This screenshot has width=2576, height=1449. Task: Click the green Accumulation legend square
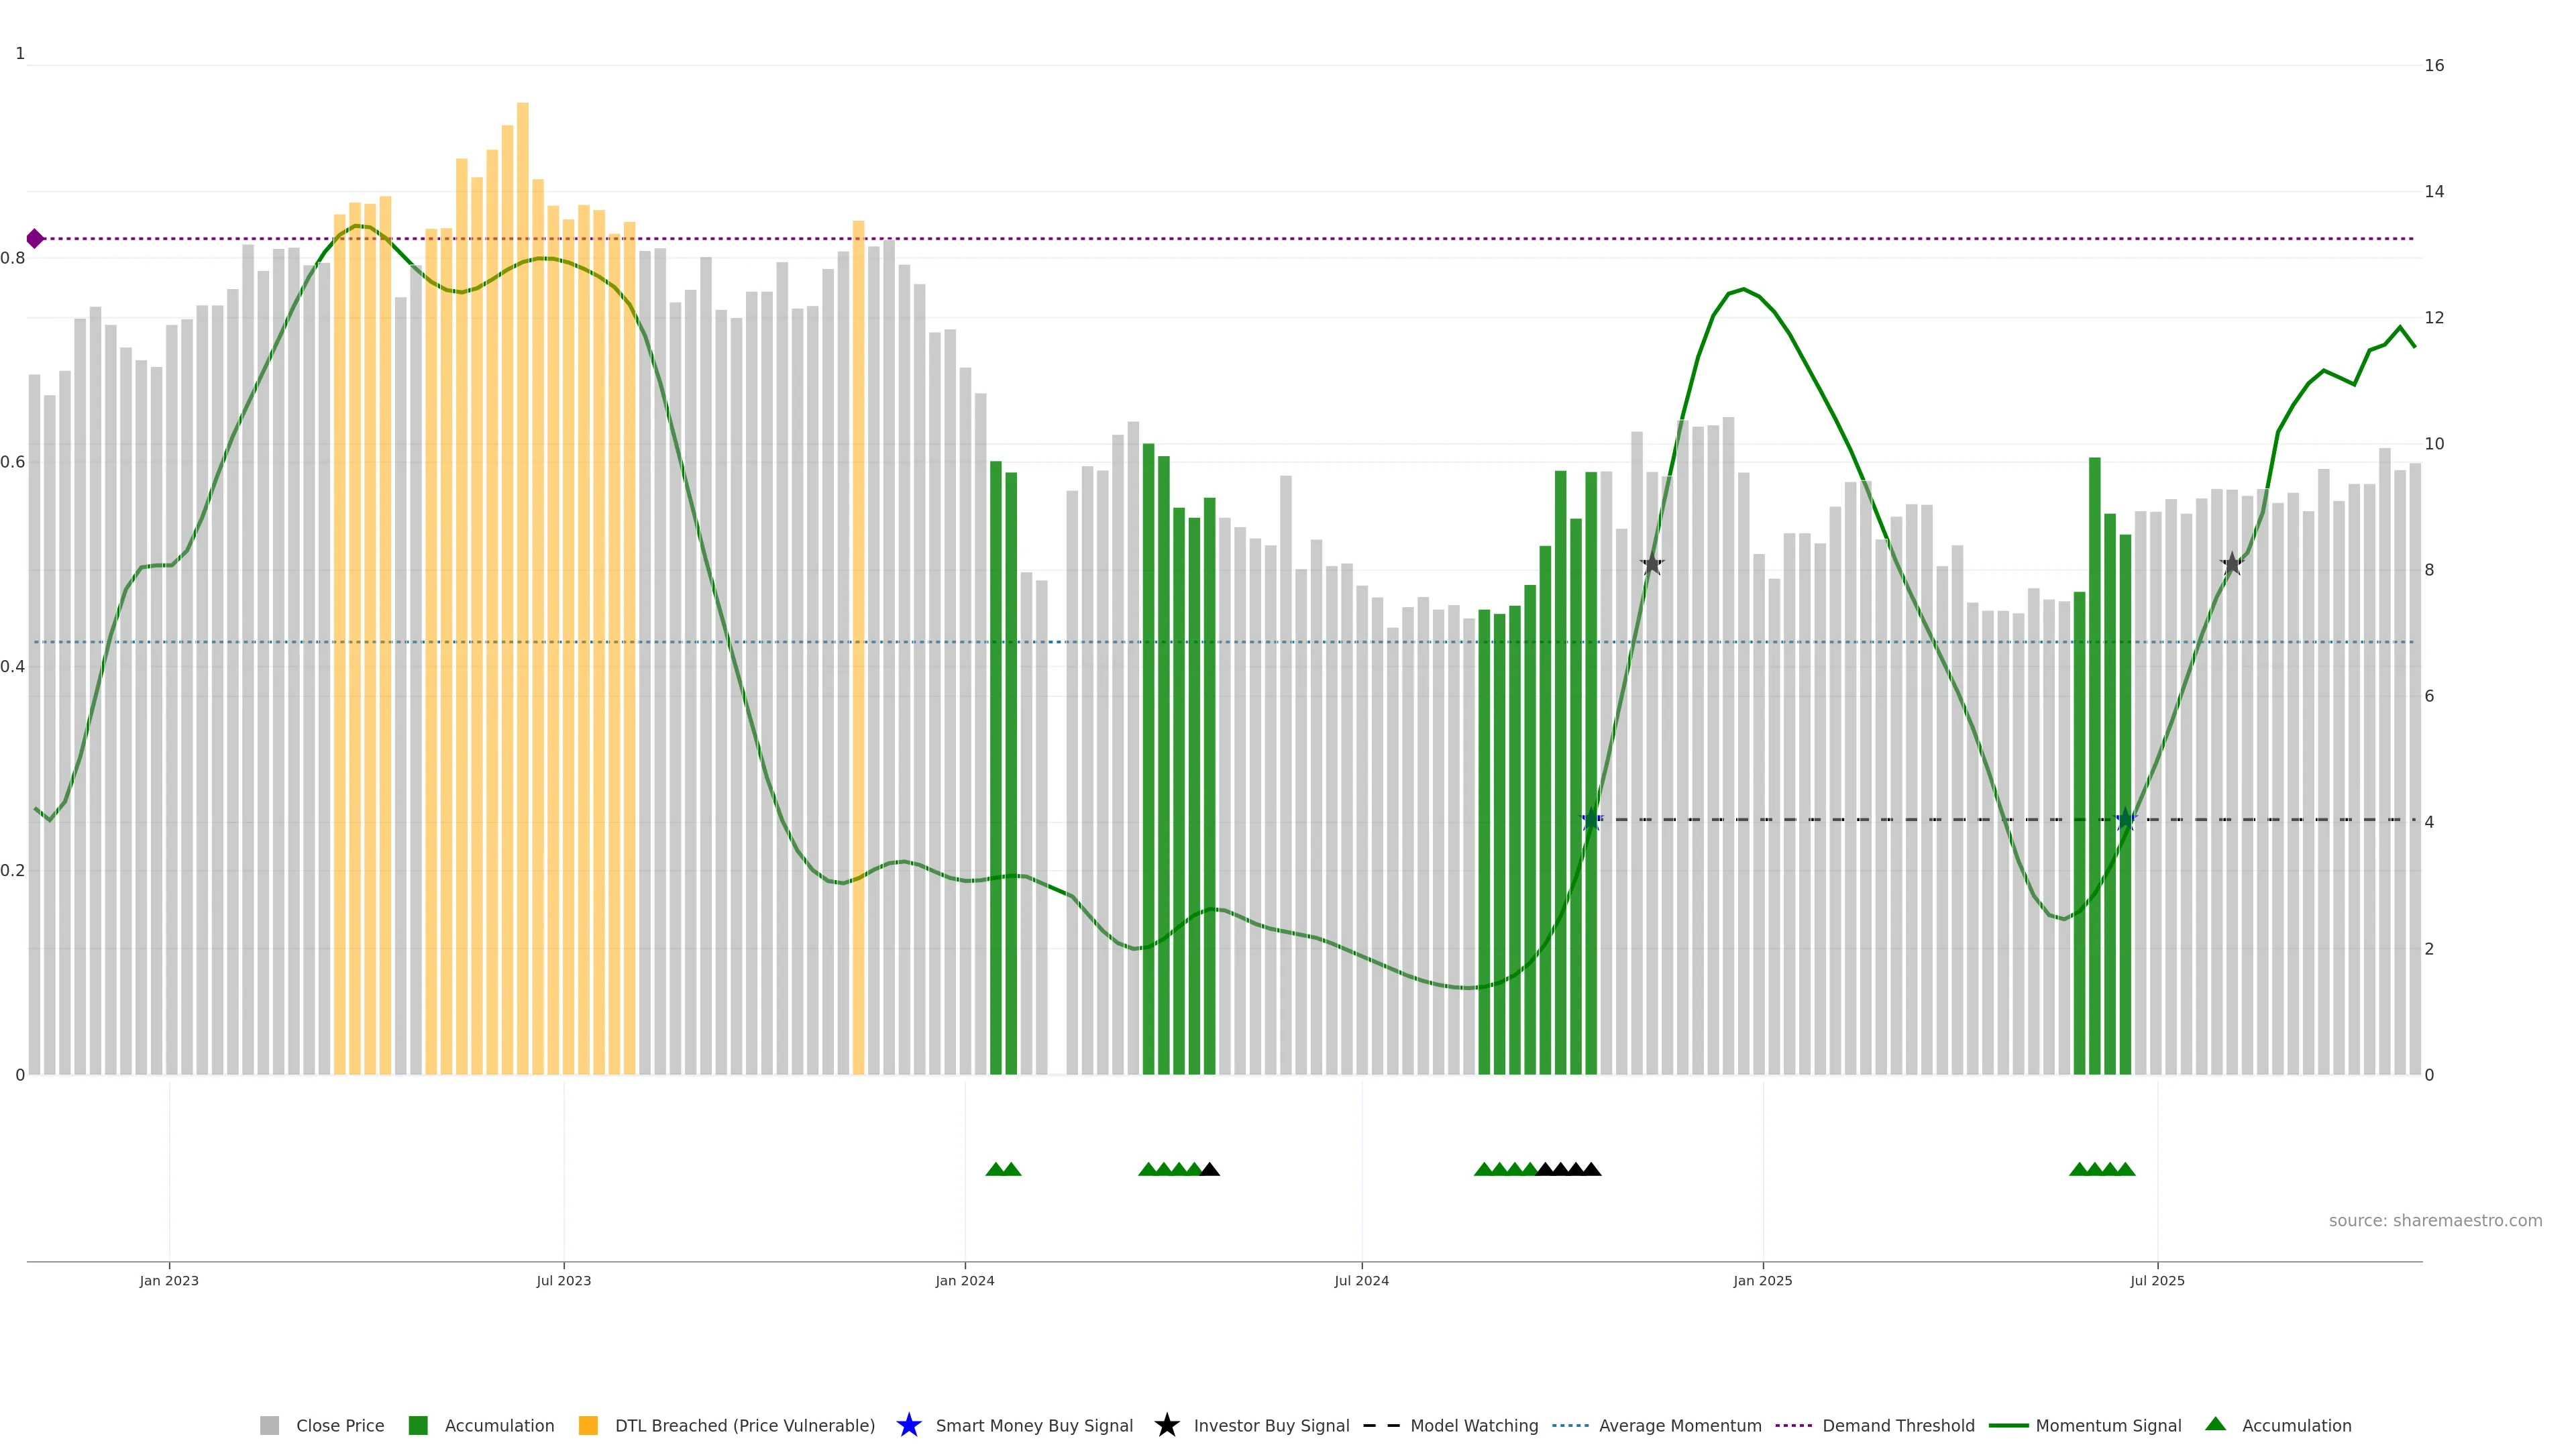point(418,1425)
